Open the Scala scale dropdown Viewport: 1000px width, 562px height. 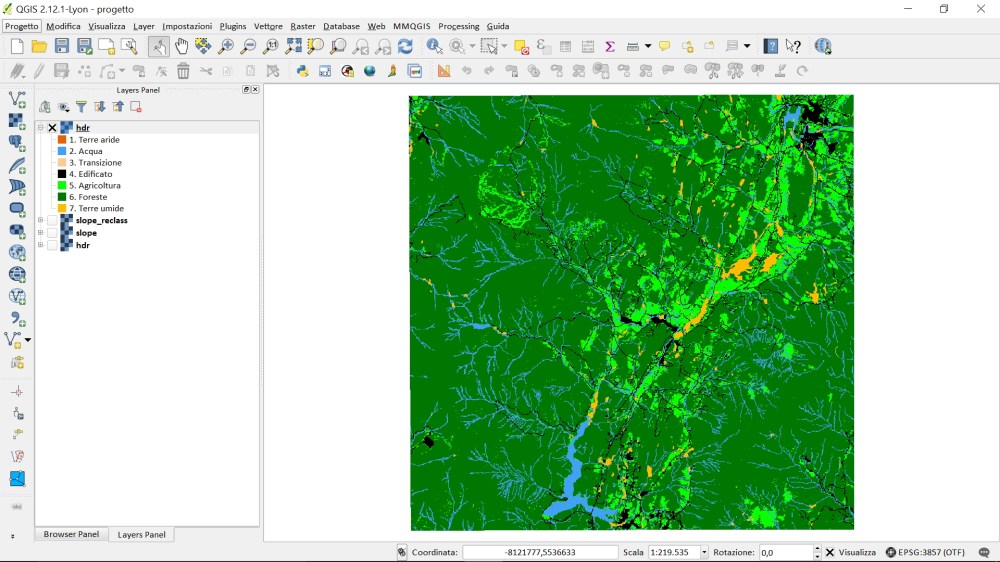coord(704,552)
